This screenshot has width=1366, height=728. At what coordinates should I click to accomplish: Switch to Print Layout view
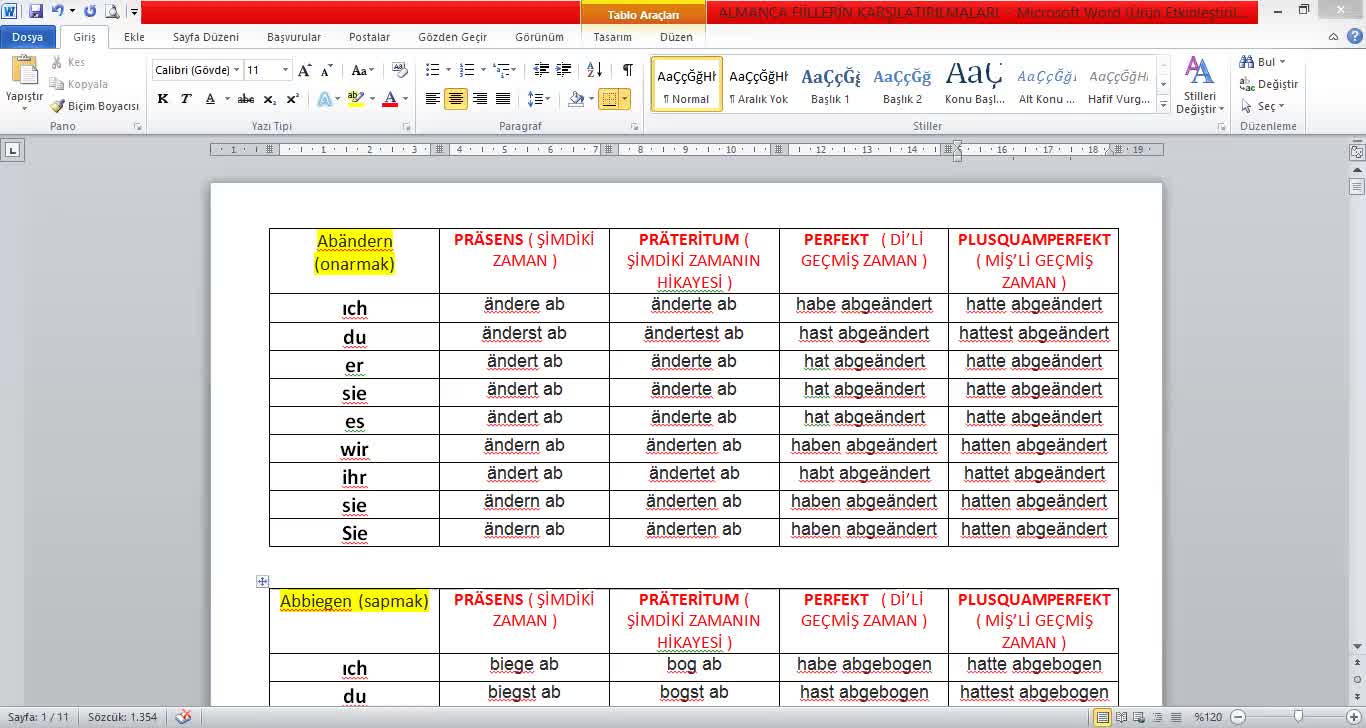1102,717
